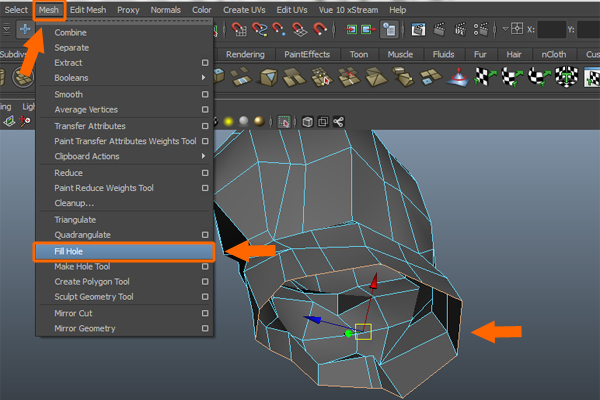Click the Cleanup... menu entry

tap(74, 203)
